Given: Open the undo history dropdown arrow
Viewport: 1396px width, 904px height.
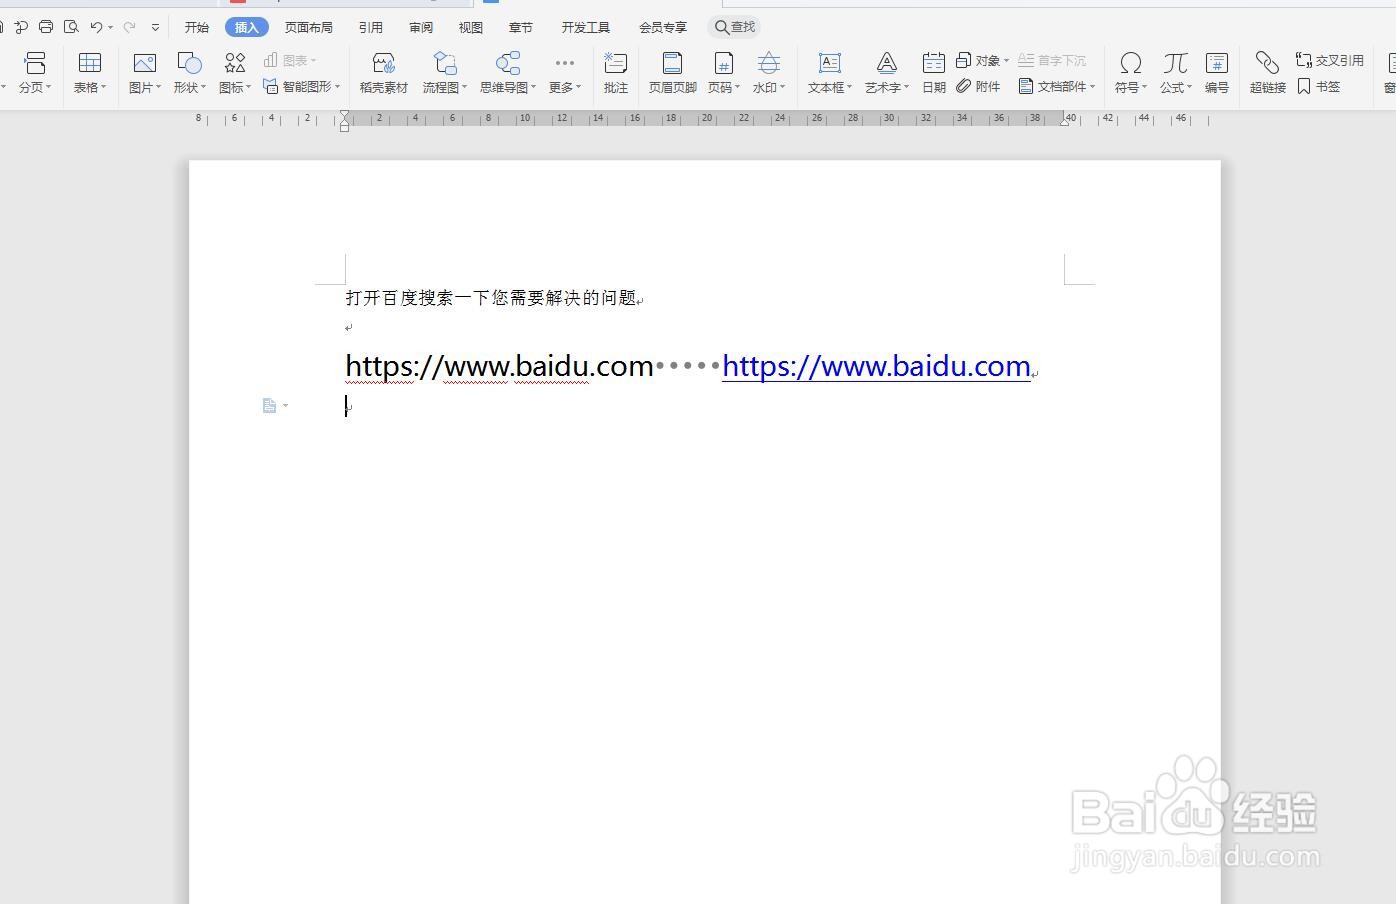Looking at the screenshot, I should pos(110,28).
